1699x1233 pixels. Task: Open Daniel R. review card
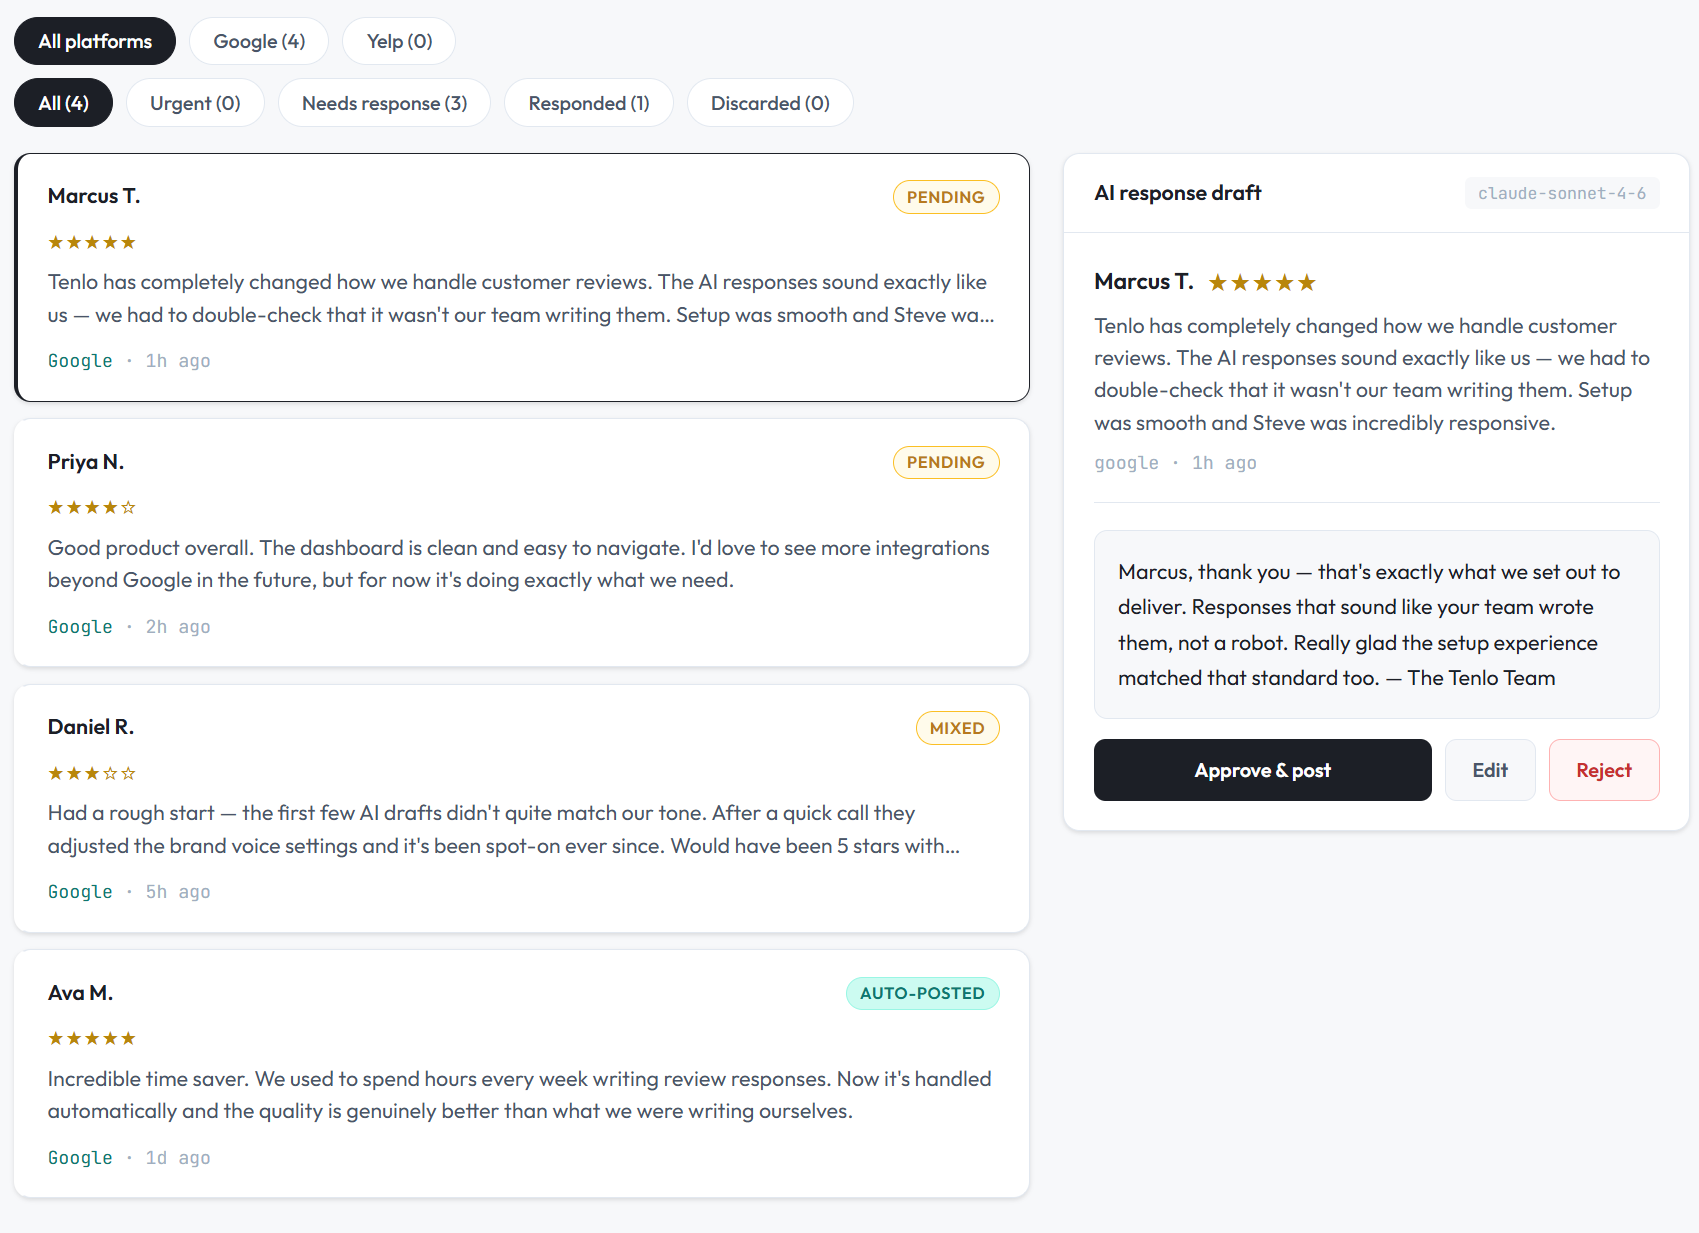click(x=522, y=808)
